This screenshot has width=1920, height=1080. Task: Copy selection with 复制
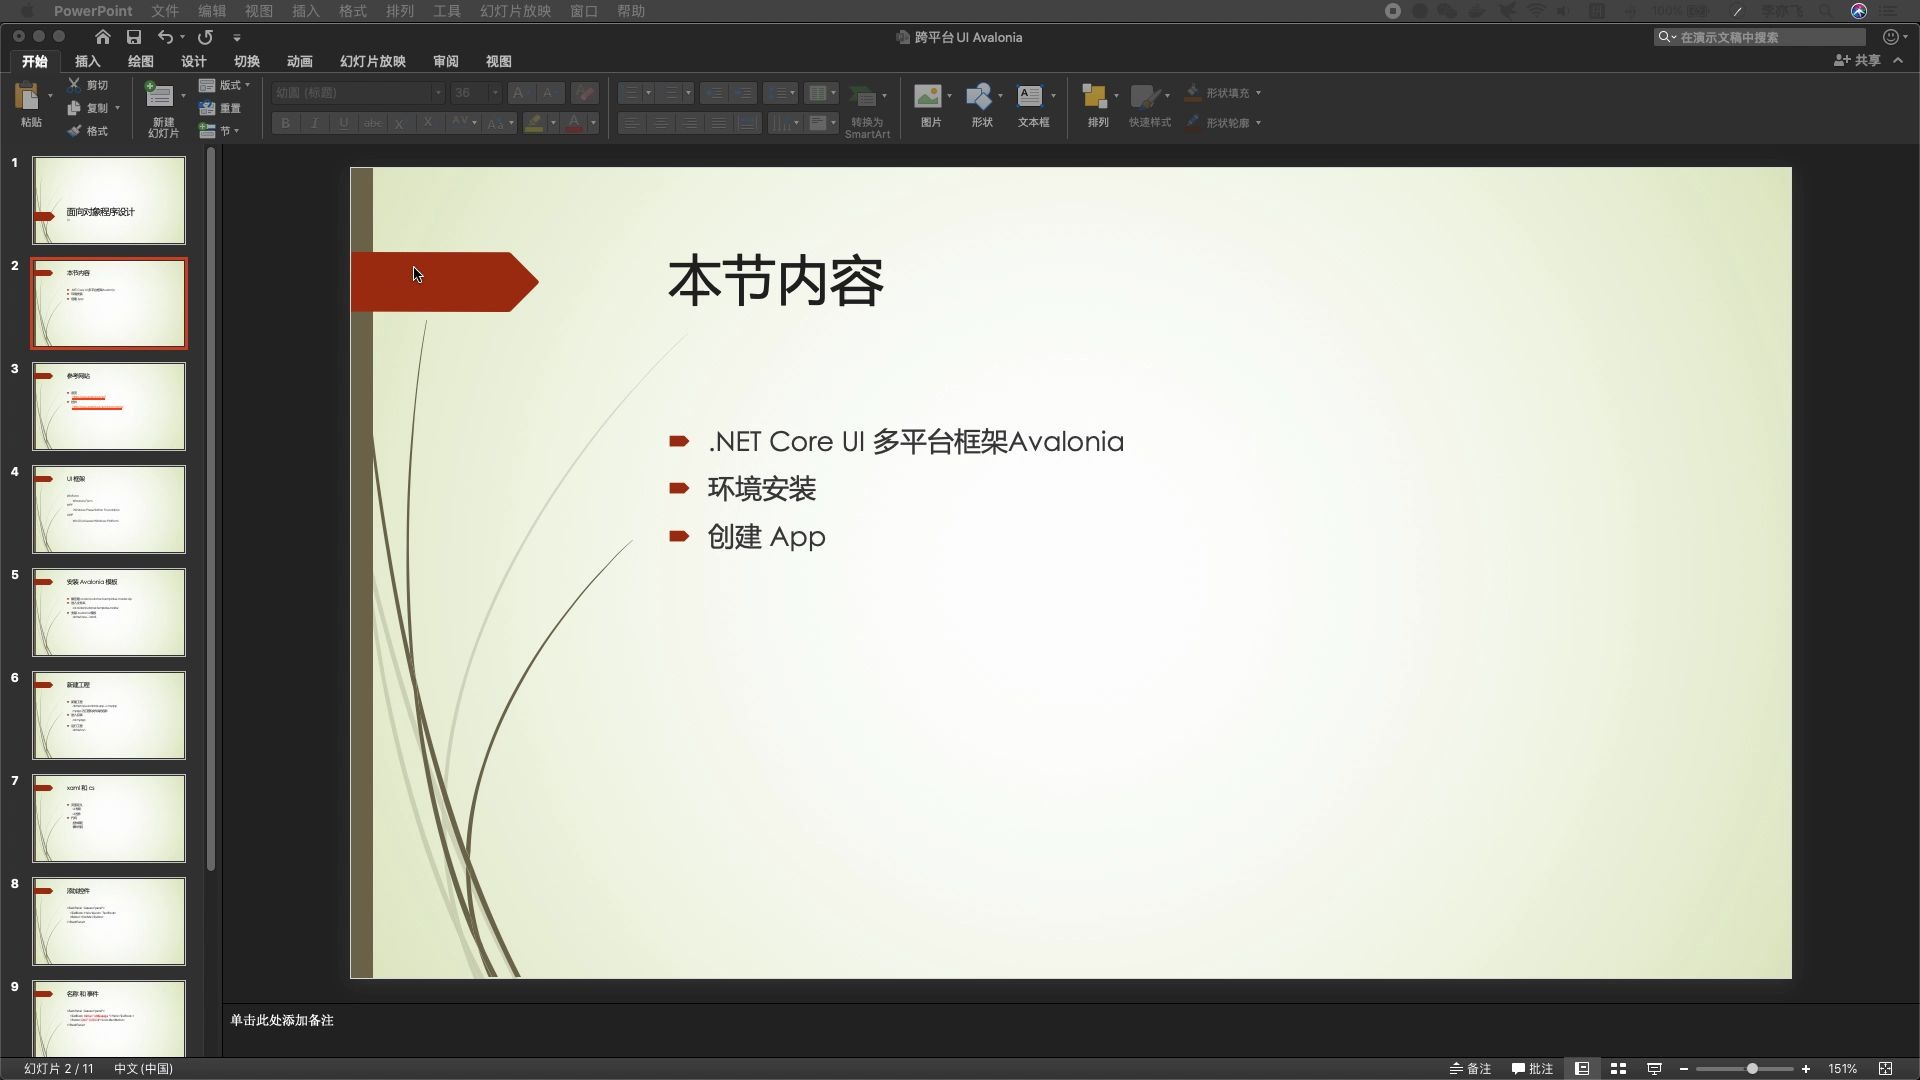(88, 108)
